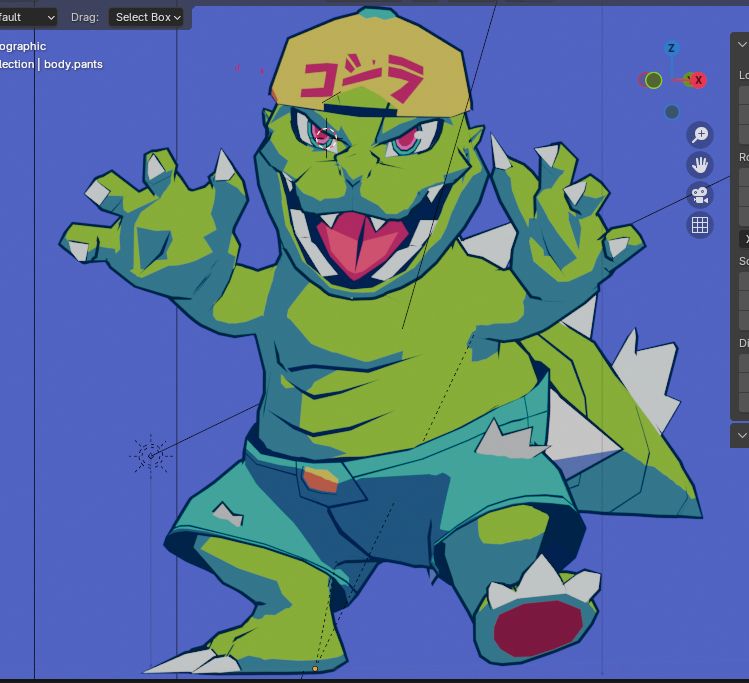Click the blue Z axis gizmo ball
The width and height of the screenshot is (749, 683).
point(672,48)
